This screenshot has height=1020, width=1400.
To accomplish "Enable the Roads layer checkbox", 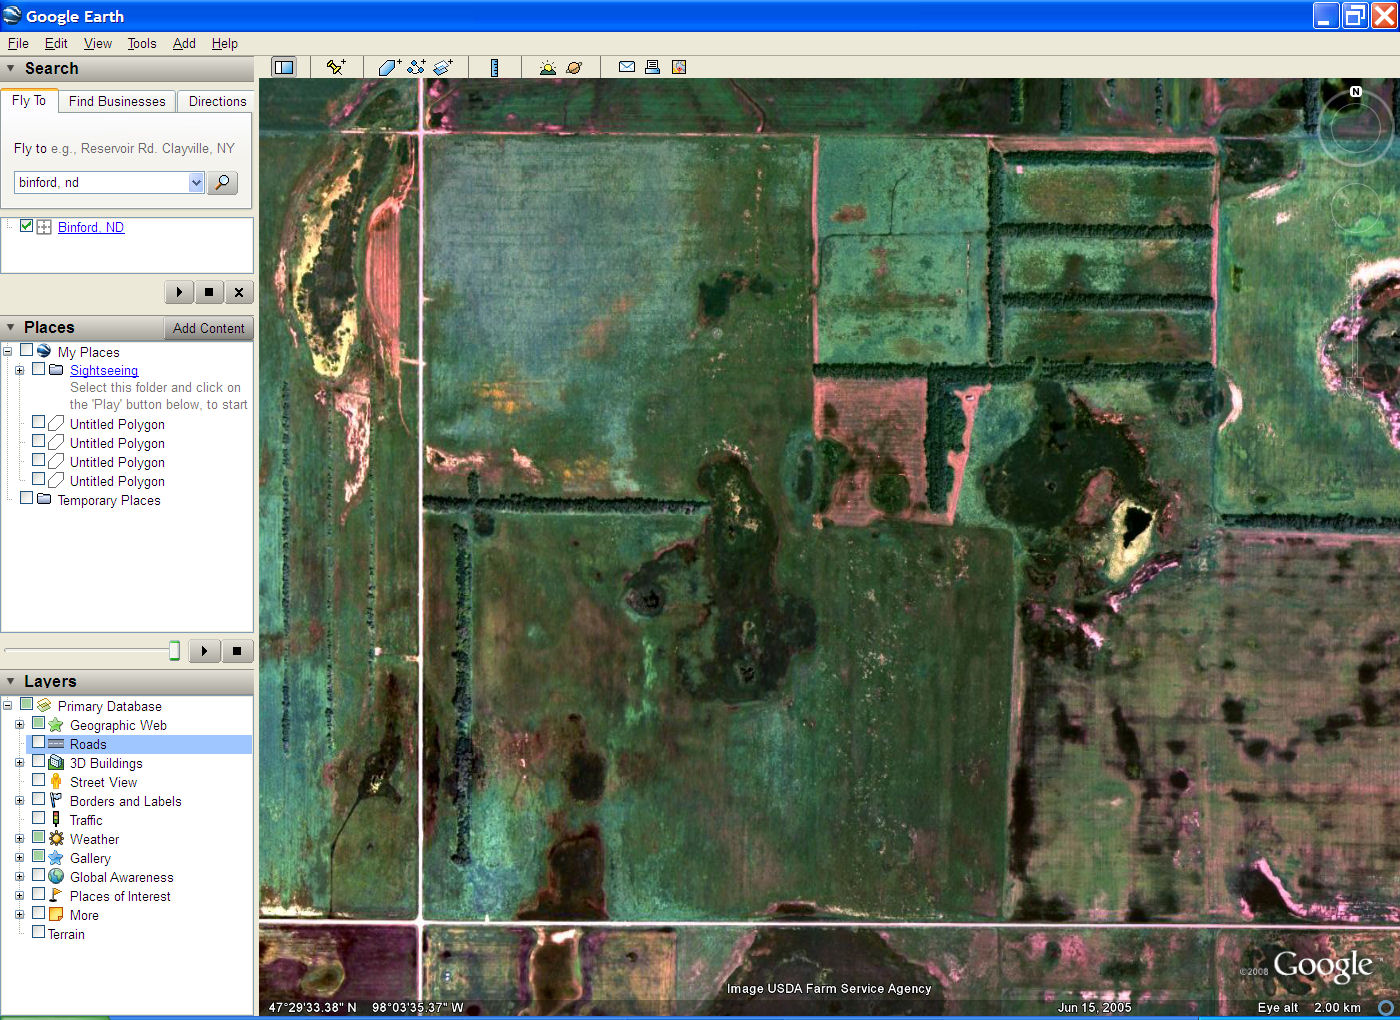I will tap(38, 743).
